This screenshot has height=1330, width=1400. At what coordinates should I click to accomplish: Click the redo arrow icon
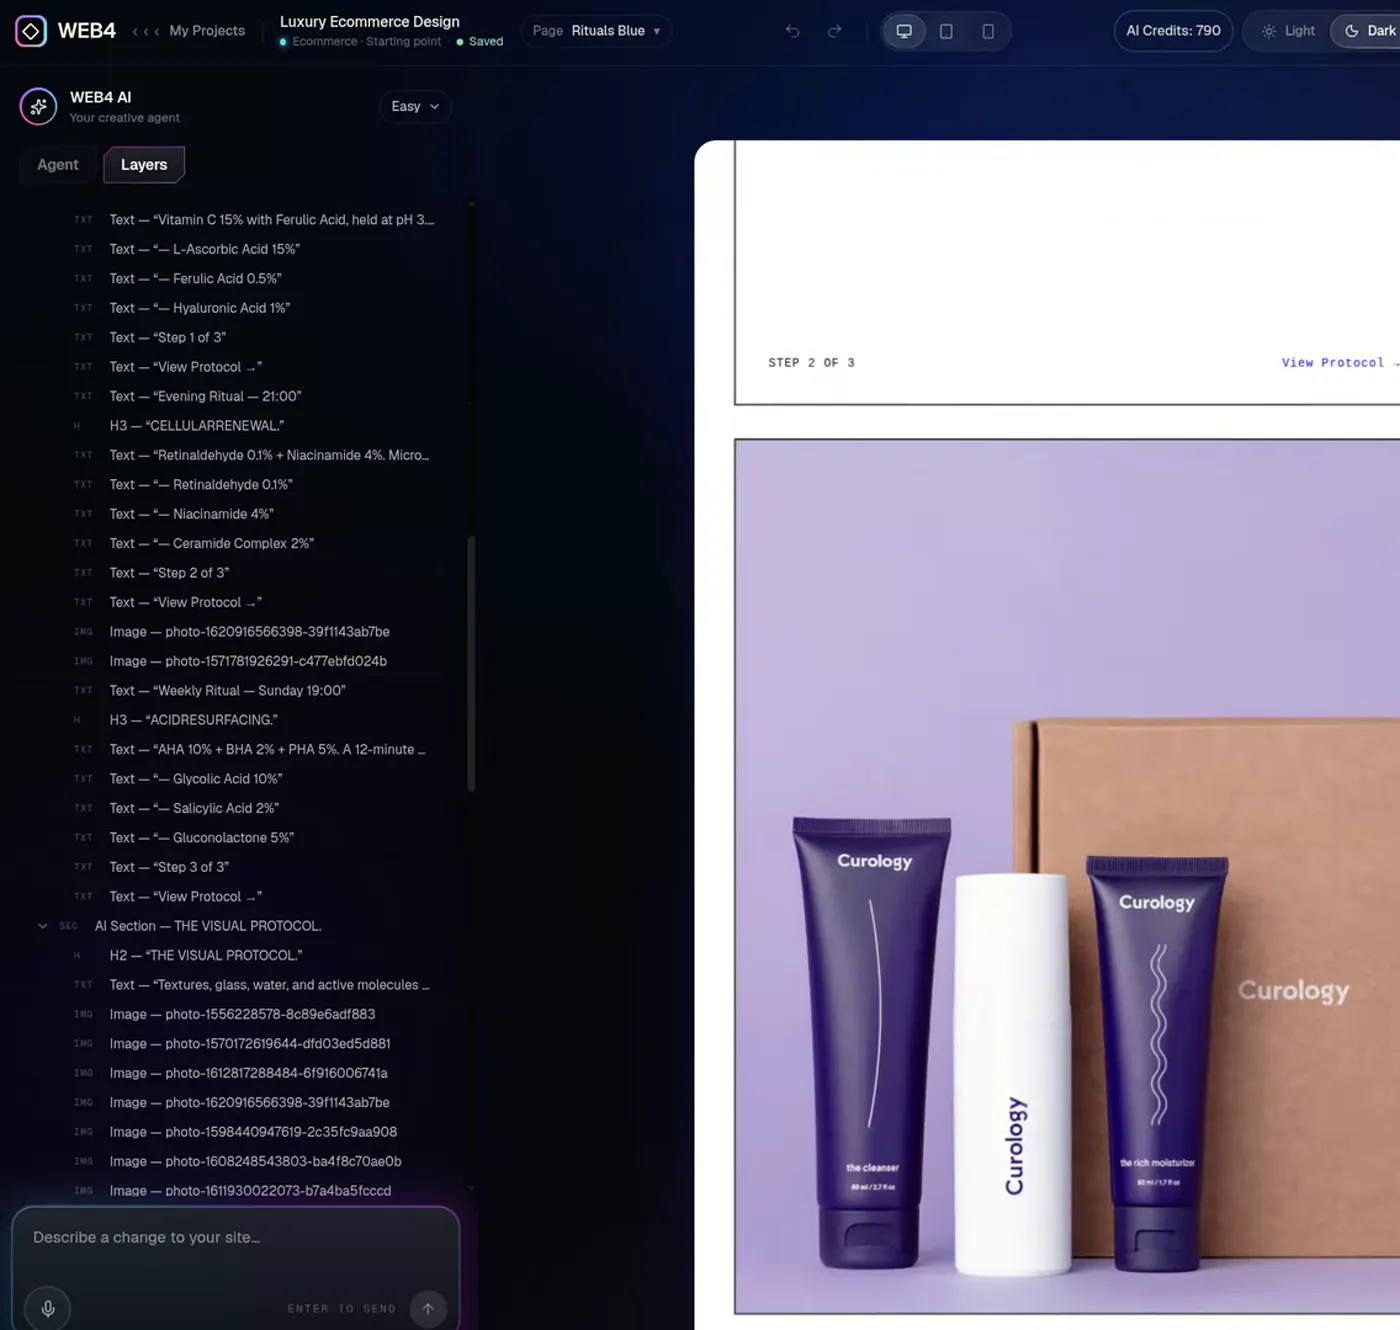click(x=834, y=31)
